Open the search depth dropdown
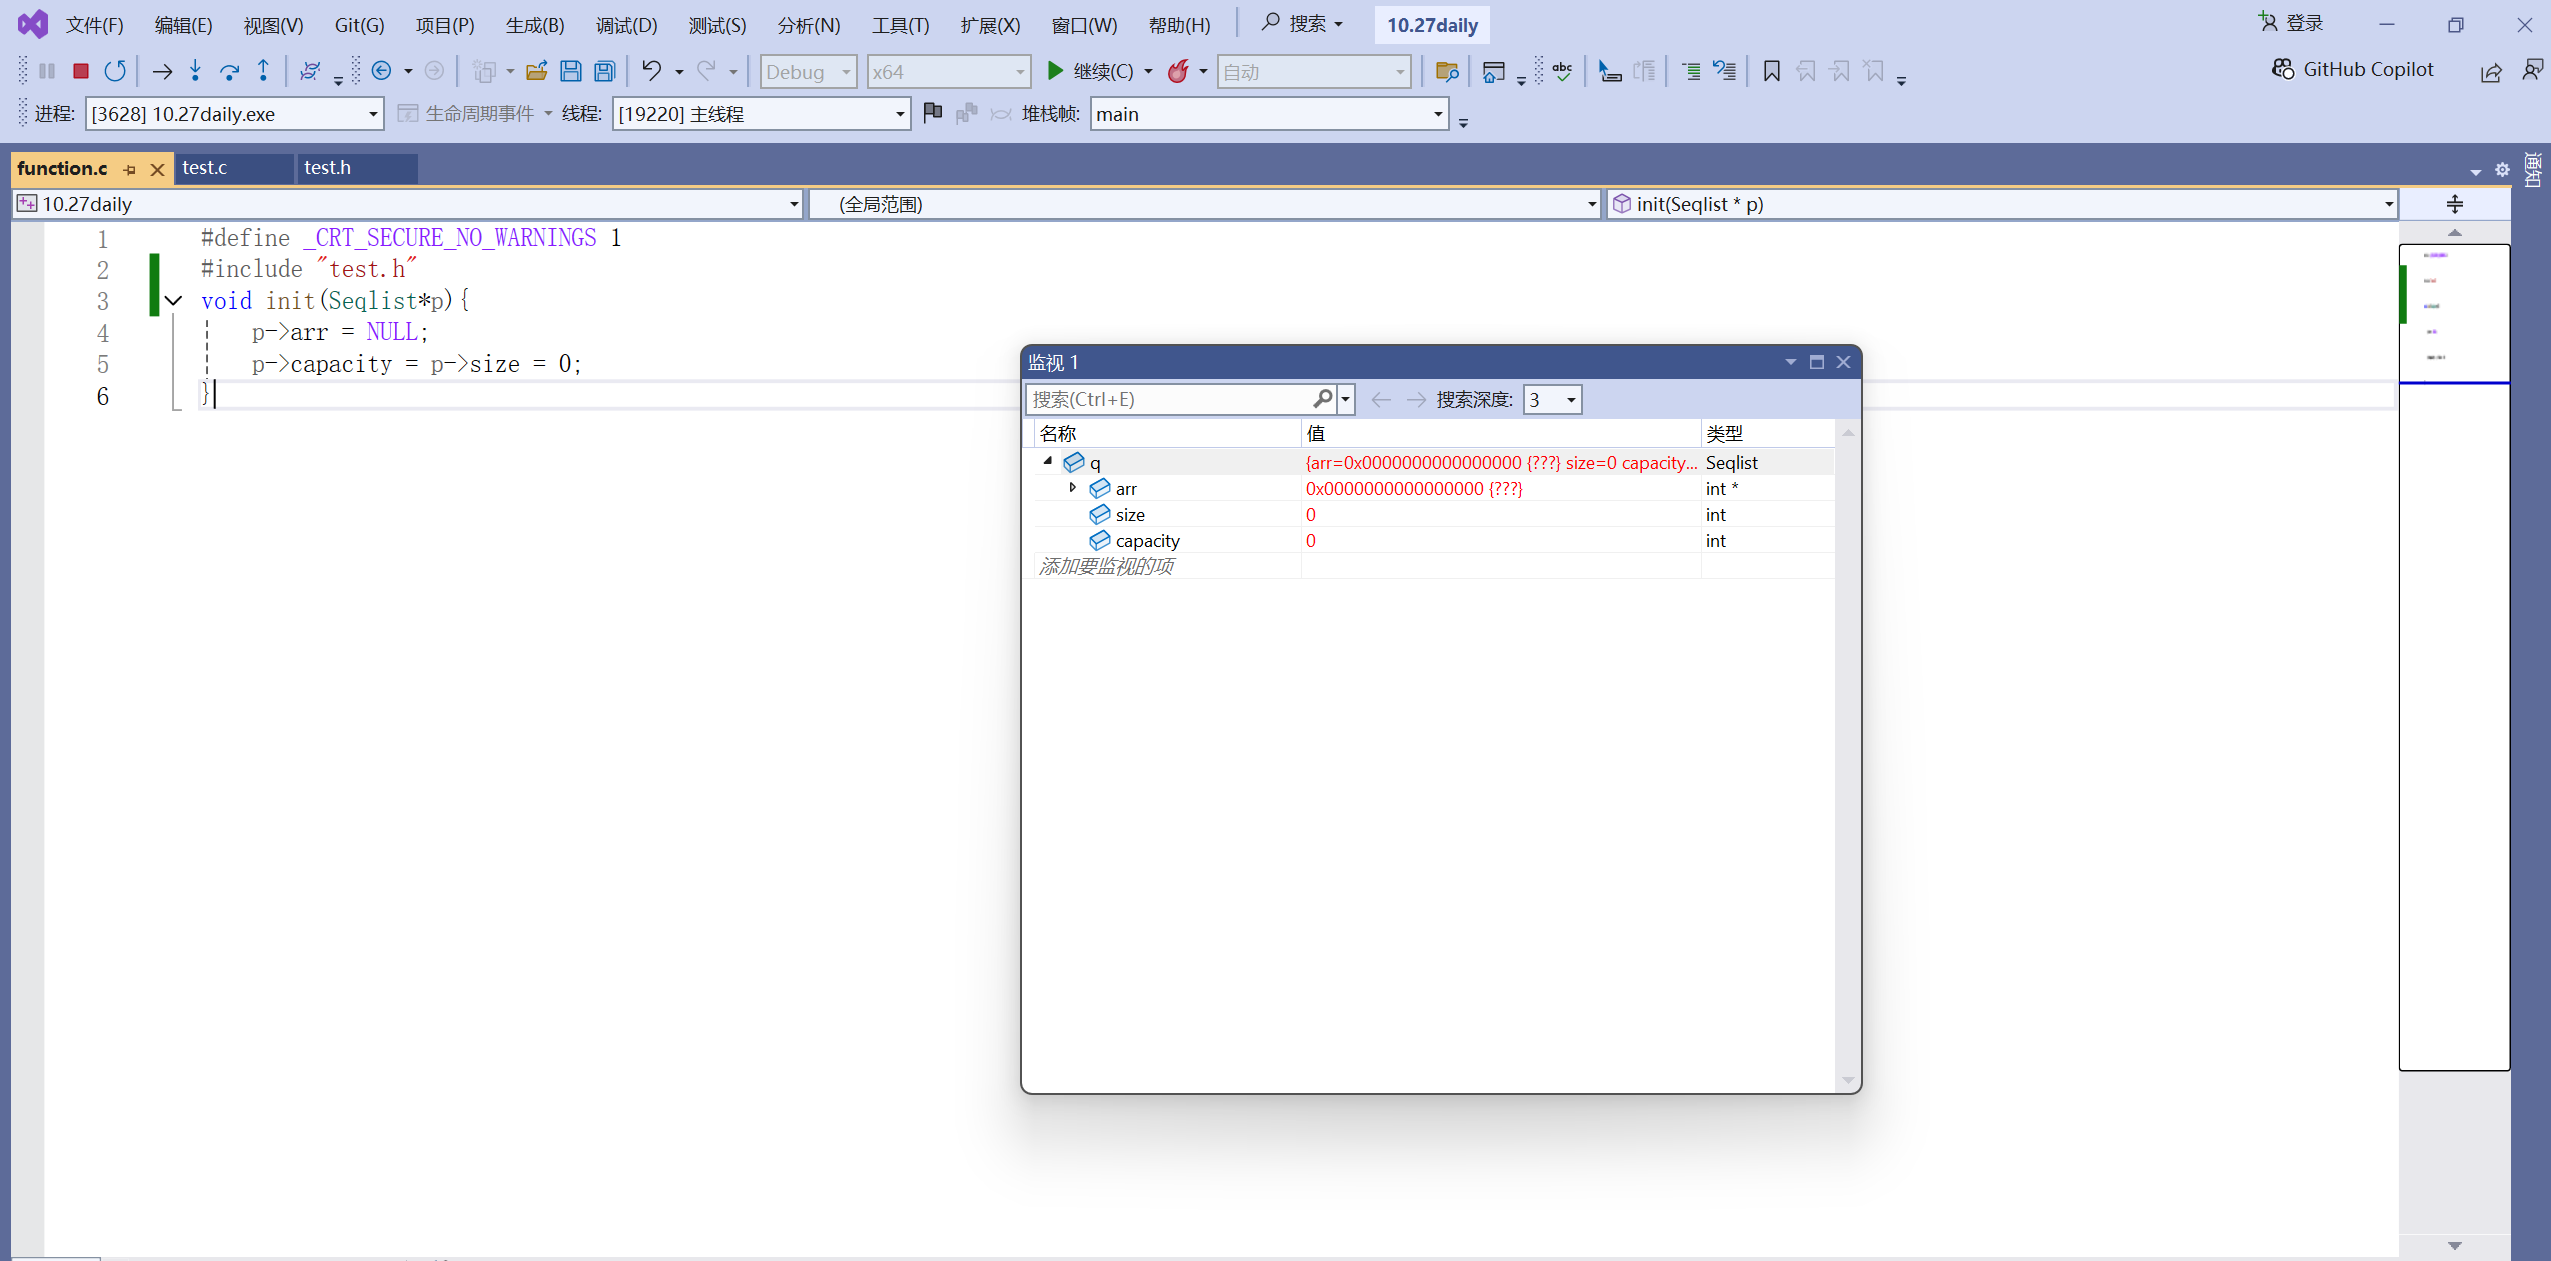 pyautogui.click(x=1570, y=400)
